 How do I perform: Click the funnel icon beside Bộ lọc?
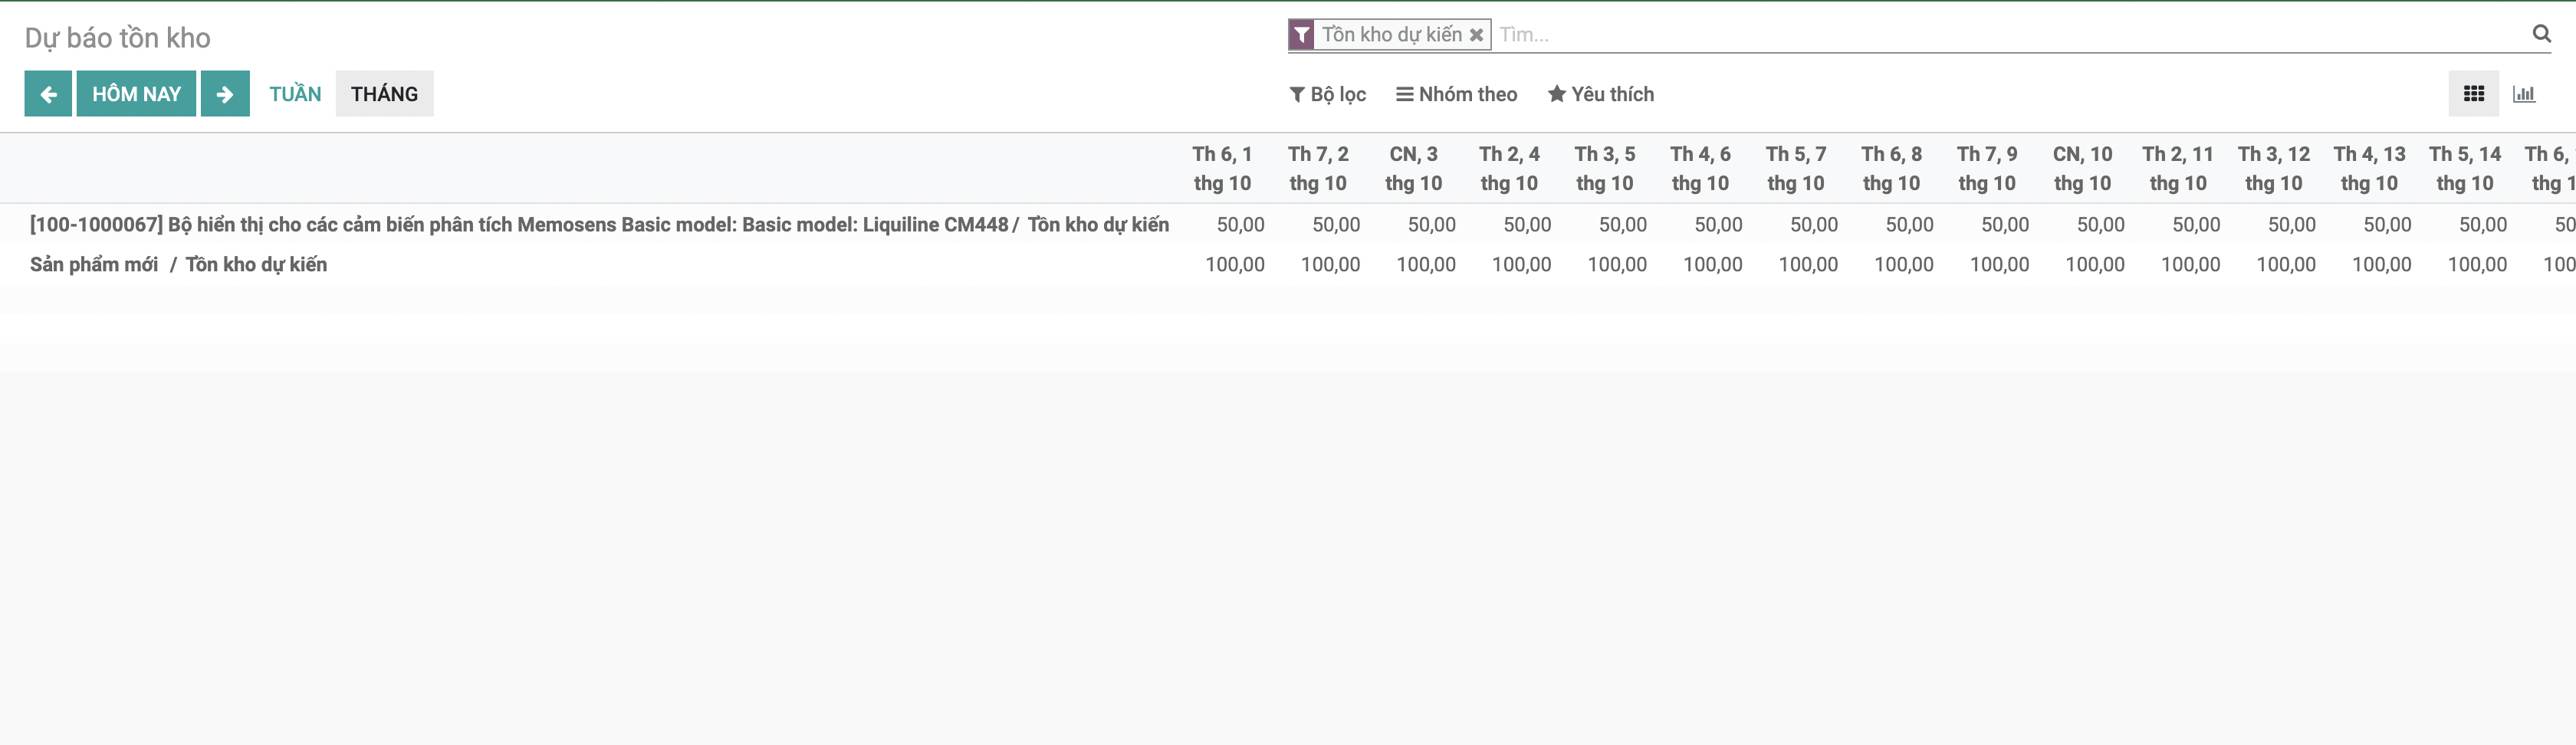(1297, 93)
